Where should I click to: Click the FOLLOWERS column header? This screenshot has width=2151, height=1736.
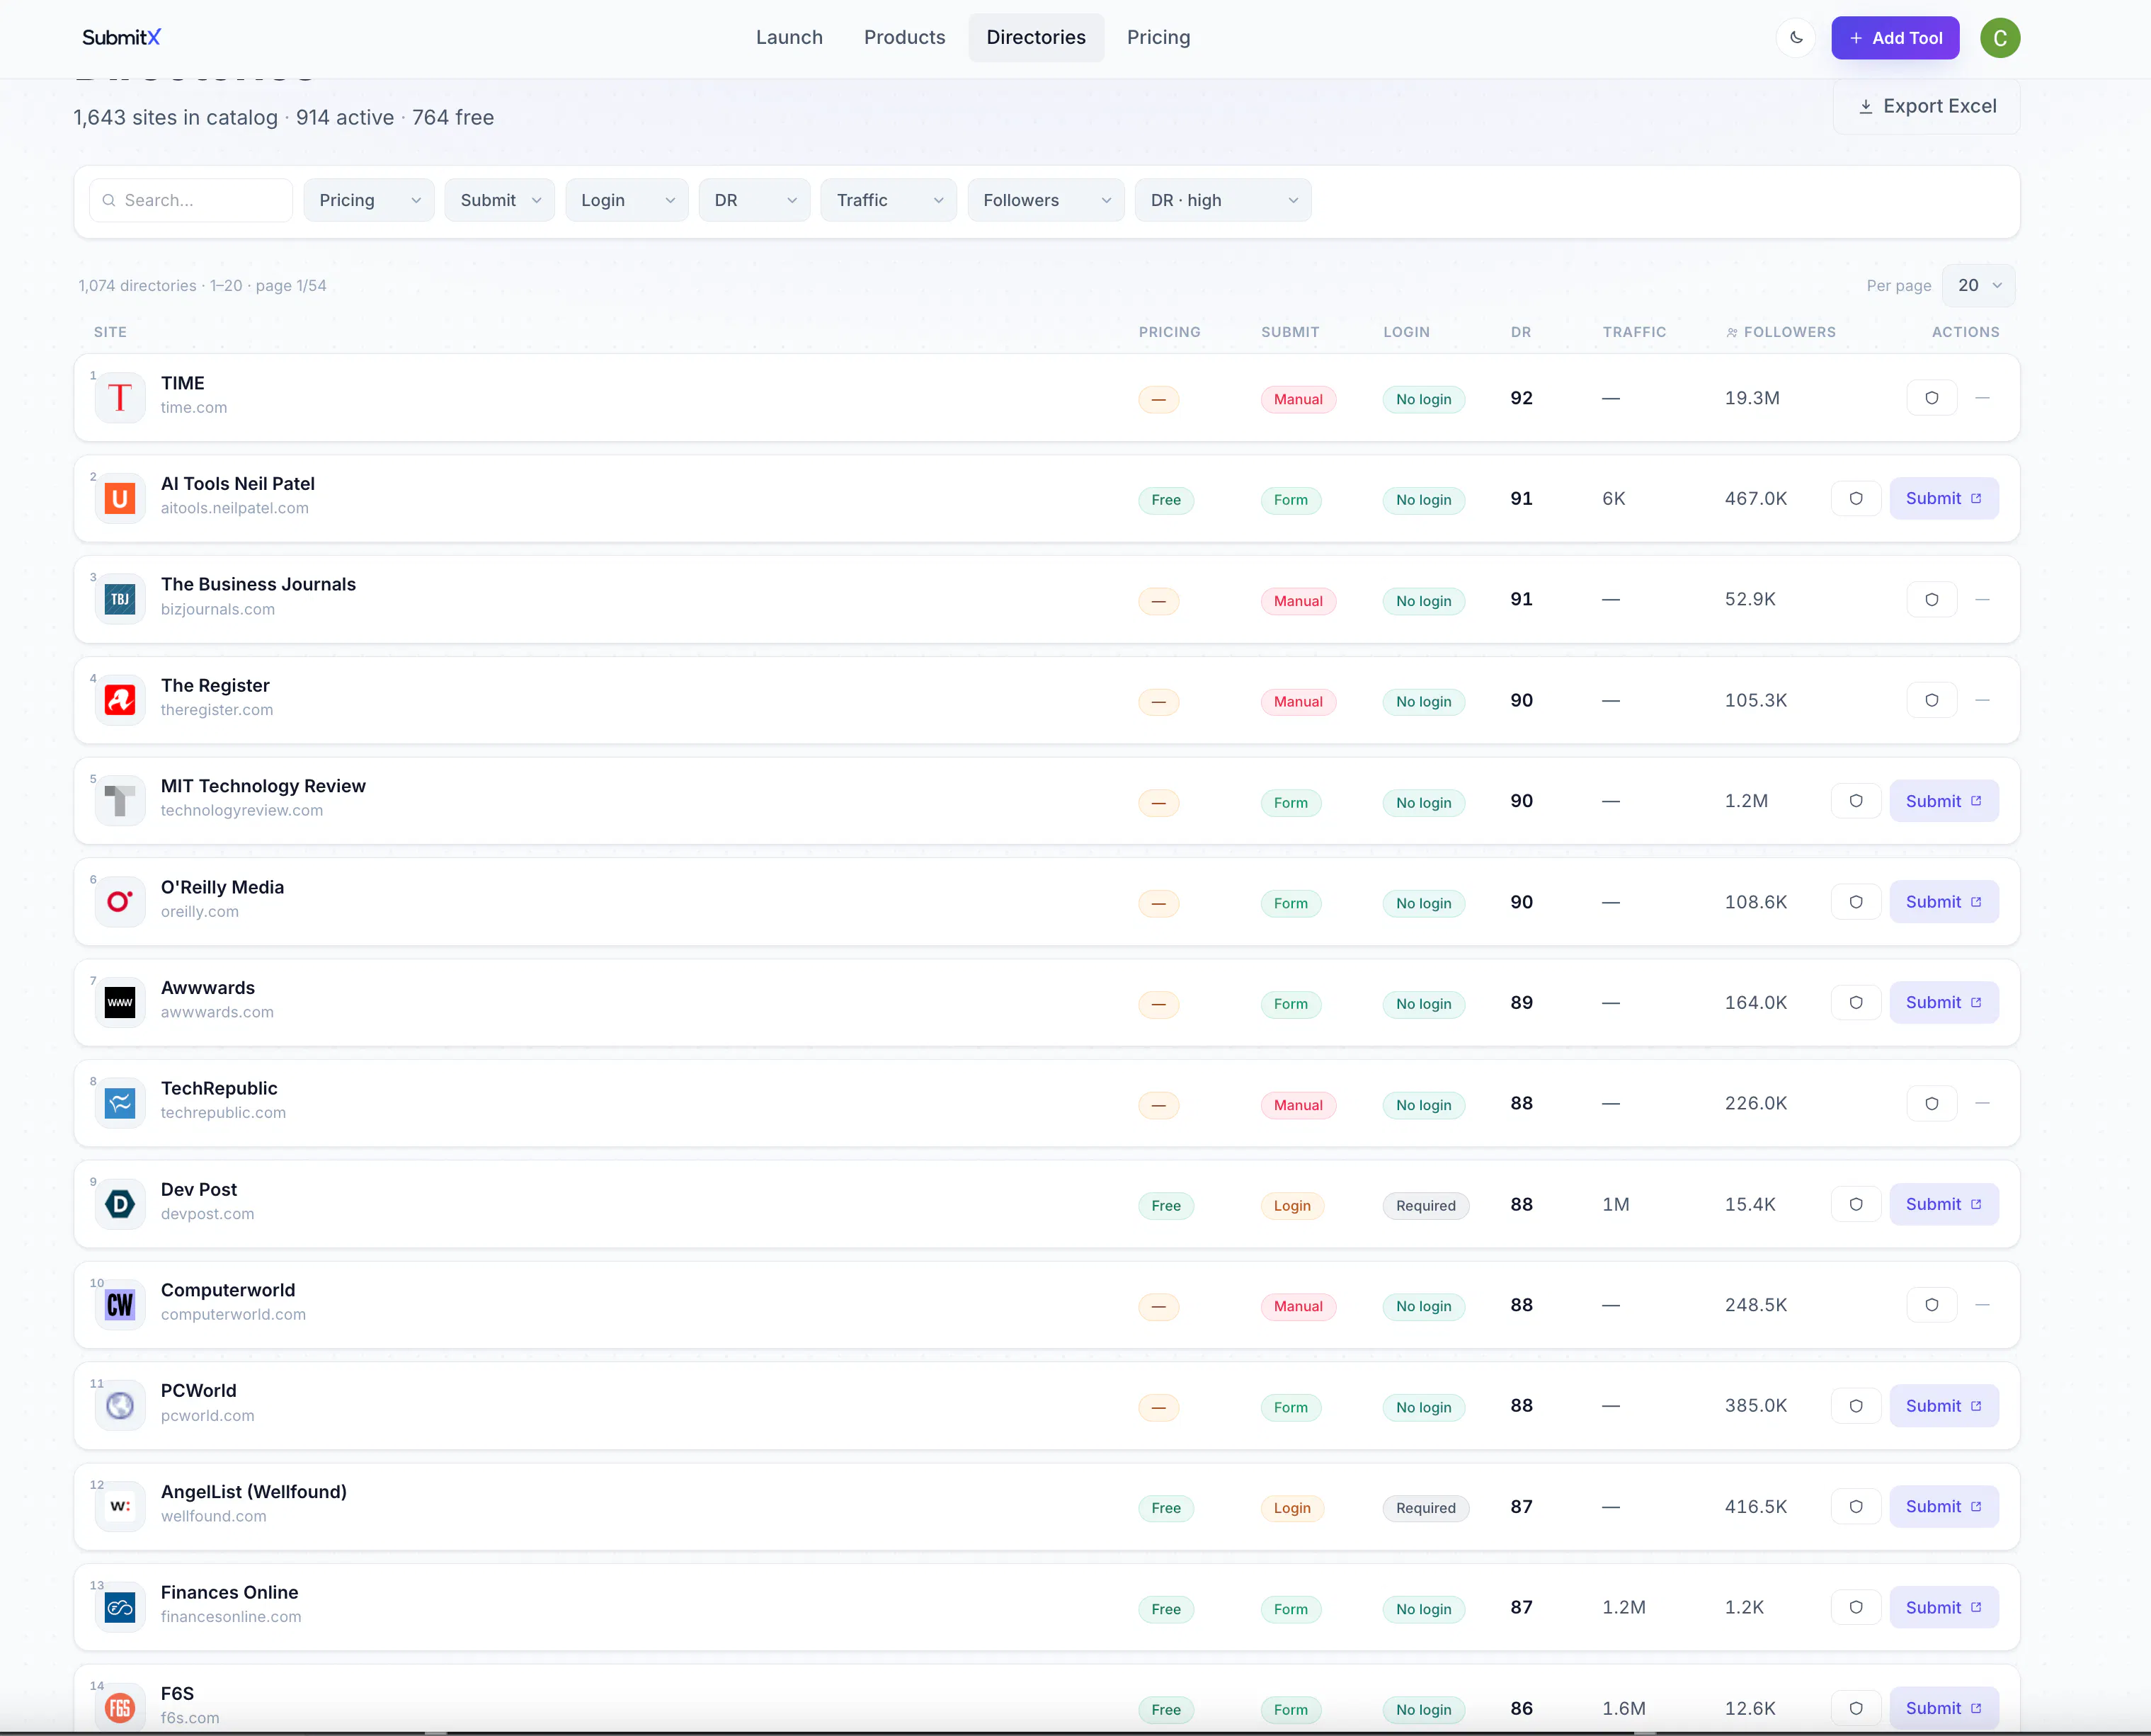click(1781, 332)
